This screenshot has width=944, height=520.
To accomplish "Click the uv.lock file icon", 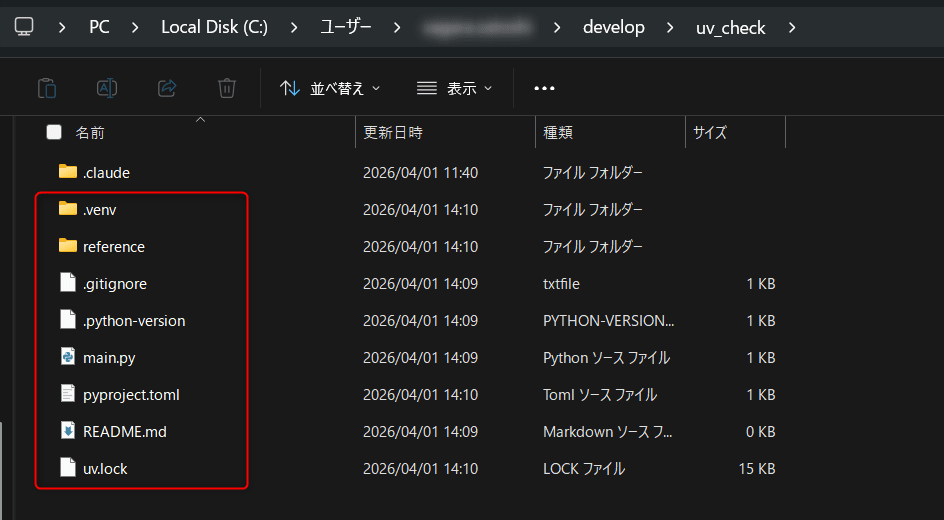I will (68, 468).
